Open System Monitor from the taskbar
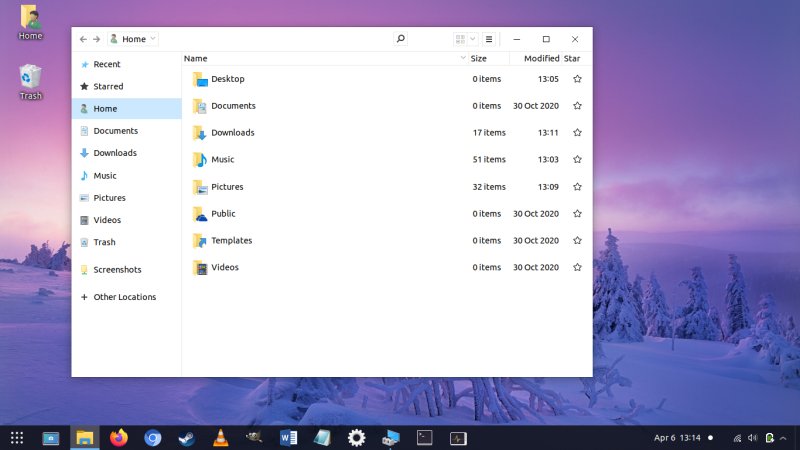Viewport: 800px width, 450px height. click(458, 438)
